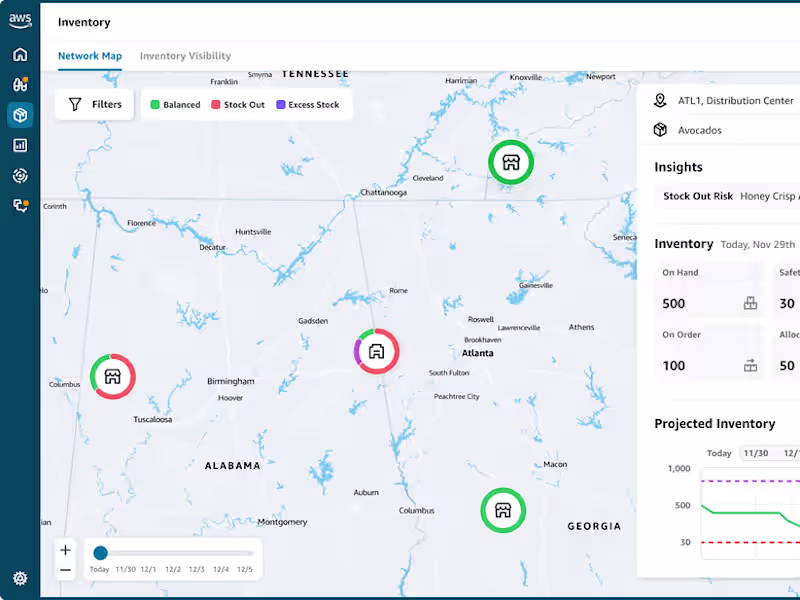Screen dimensions: 800x600
Task: Click the Stock Out red legend swatch
Action: click(216, 105)
